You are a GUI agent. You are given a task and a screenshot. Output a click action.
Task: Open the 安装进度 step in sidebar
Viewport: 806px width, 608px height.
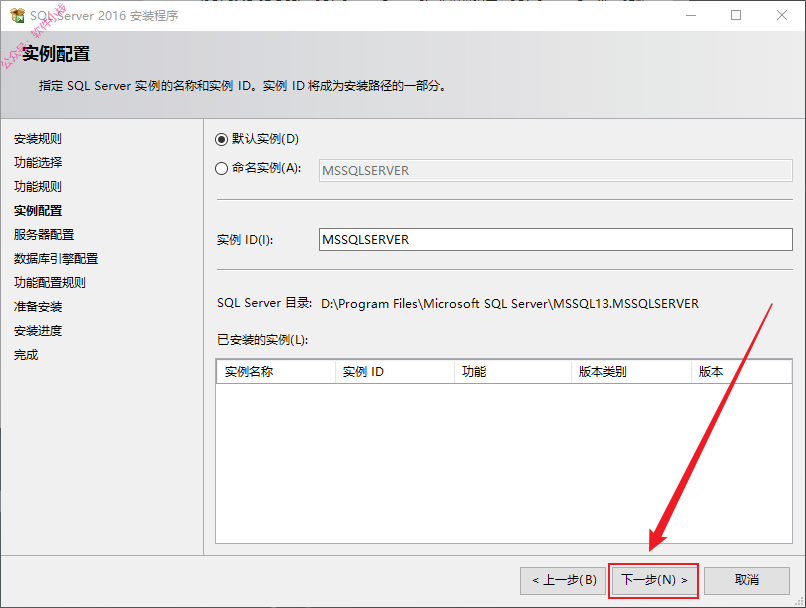[x=38, y=331]
